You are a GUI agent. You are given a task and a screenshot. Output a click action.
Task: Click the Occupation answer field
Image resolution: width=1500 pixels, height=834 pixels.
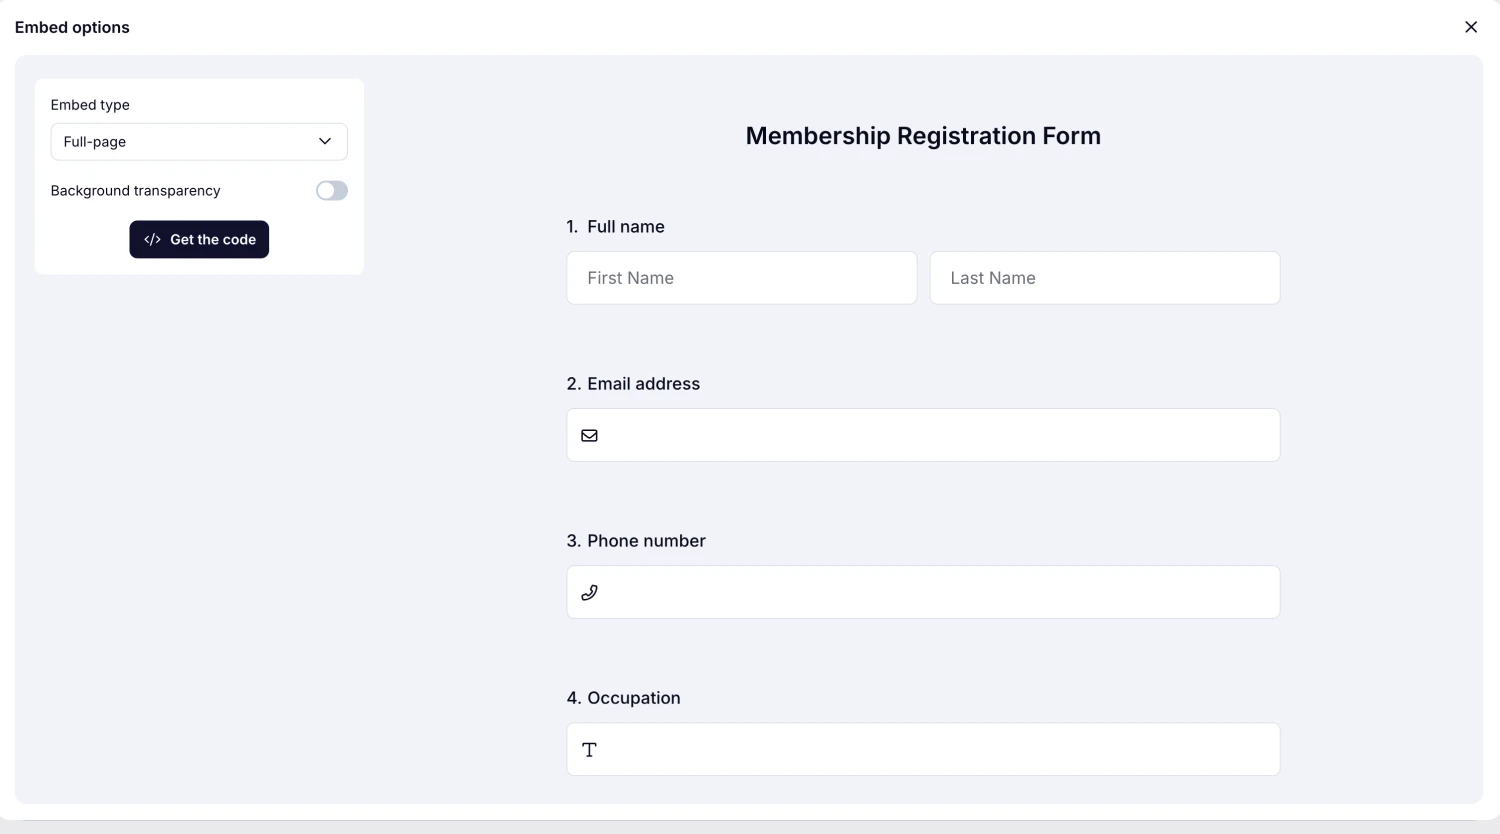point(922,749)
